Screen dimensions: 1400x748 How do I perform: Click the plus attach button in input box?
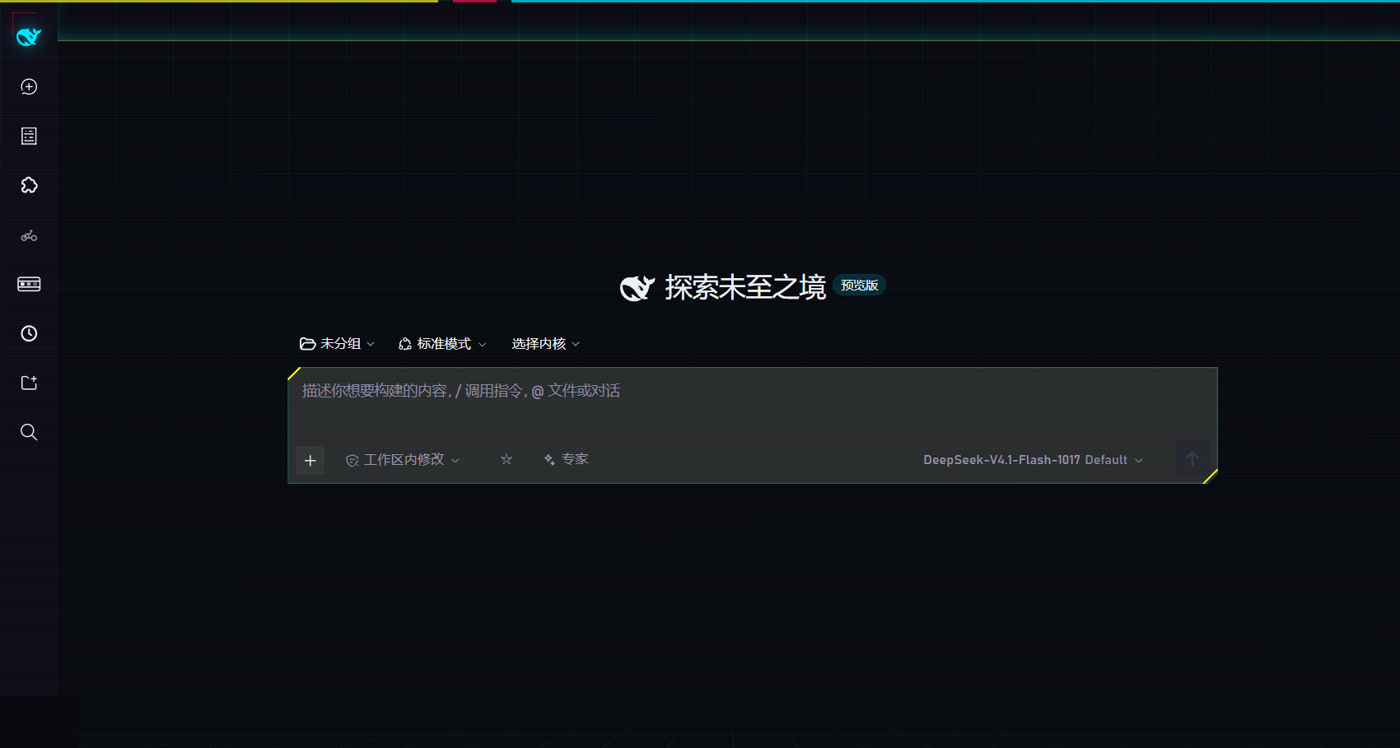(x=310, y=460)
